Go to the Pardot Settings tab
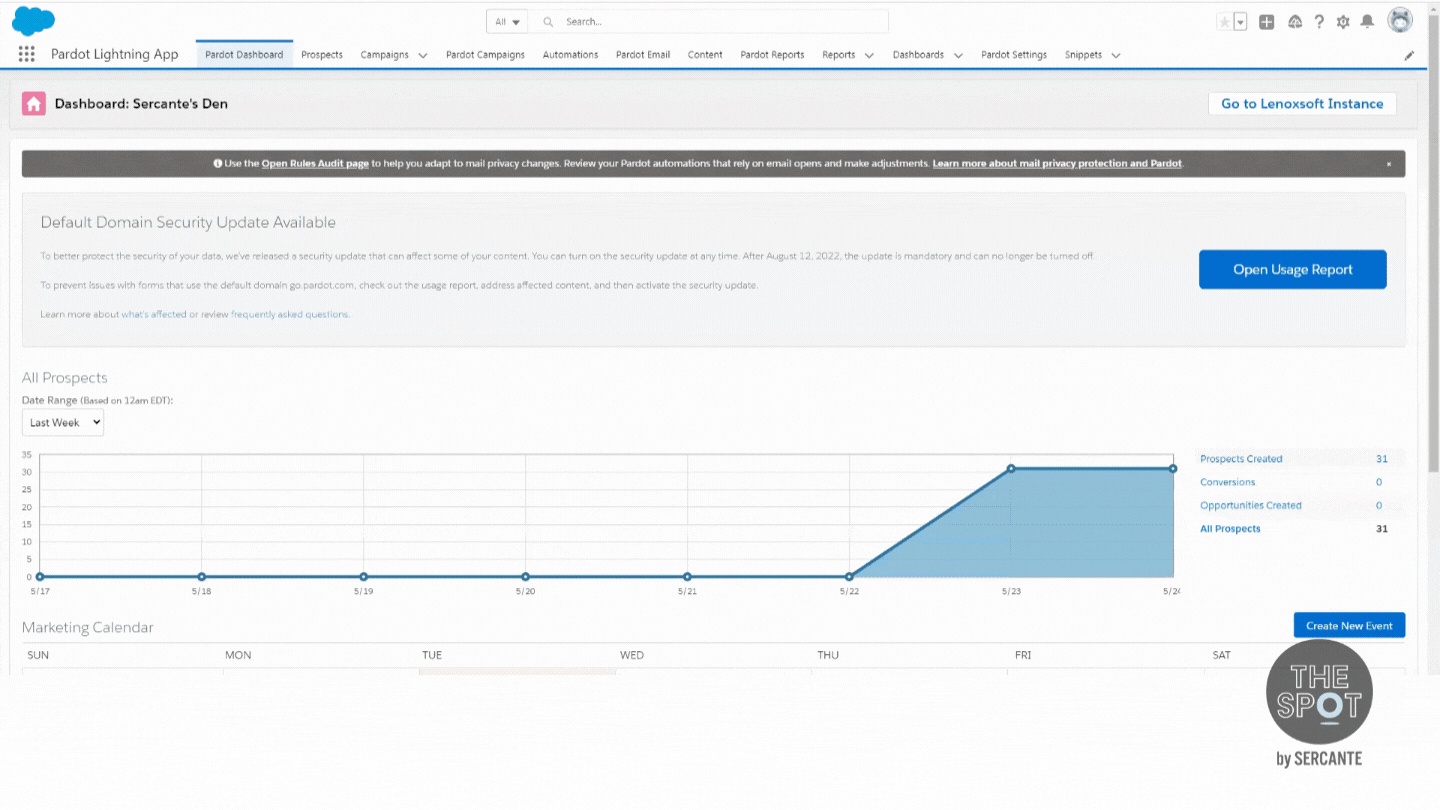 (x=1014, y=55)
